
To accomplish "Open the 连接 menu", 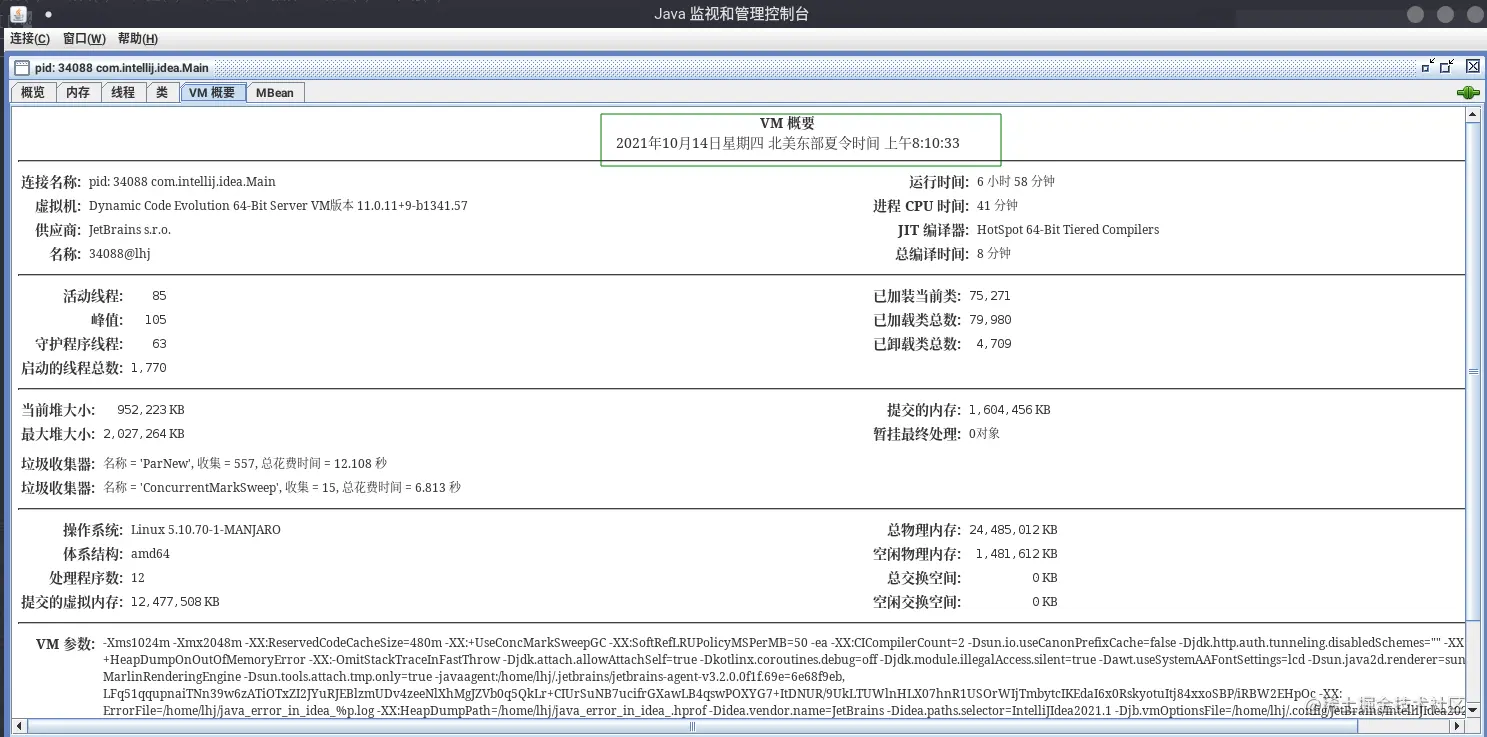I will (x=30, y=39).
